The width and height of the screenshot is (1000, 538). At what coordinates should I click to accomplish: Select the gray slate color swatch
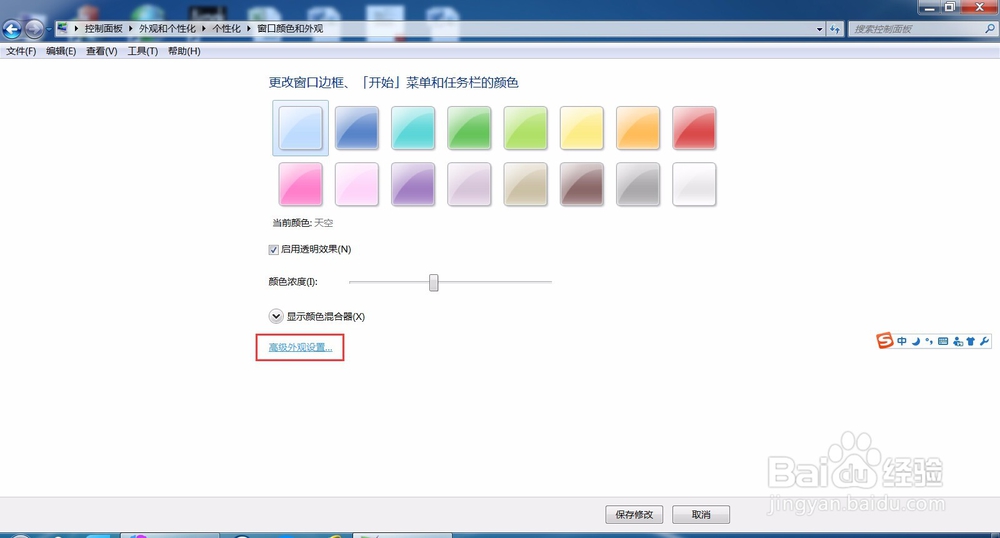pos(638,184)
